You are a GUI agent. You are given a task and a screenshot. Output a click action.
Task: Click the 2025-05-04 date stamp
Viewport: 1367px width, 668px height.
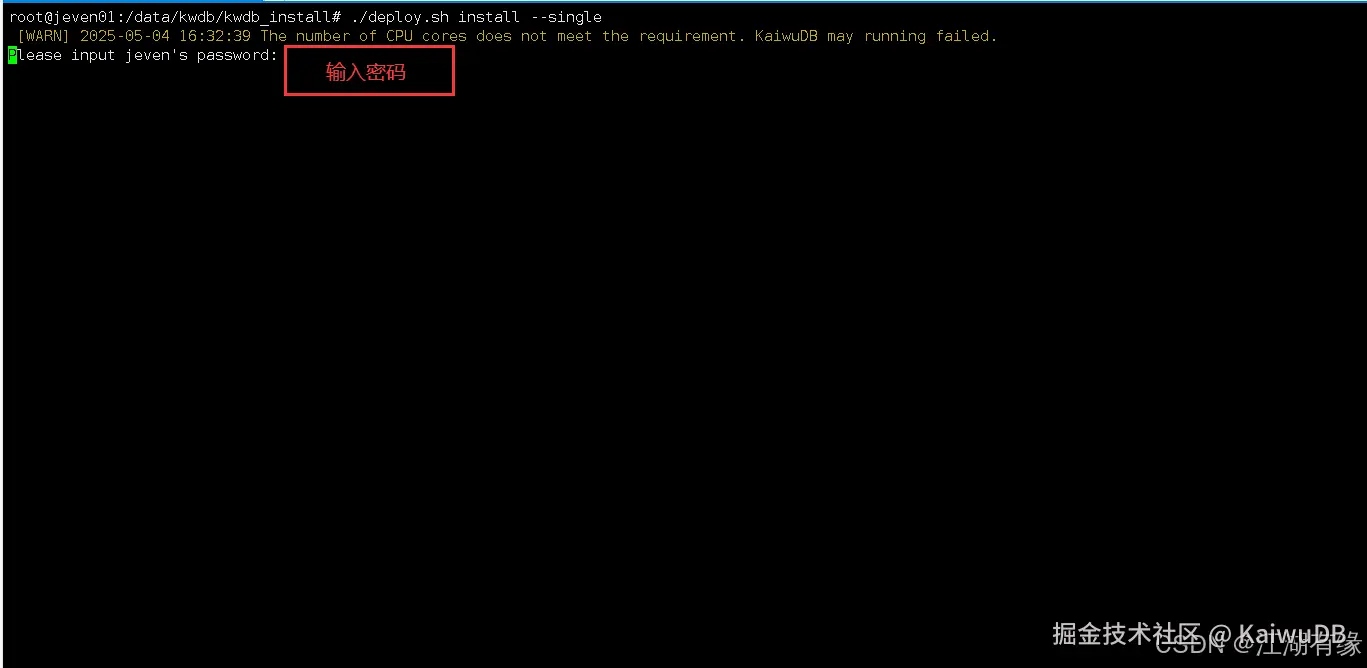point(124,36)
